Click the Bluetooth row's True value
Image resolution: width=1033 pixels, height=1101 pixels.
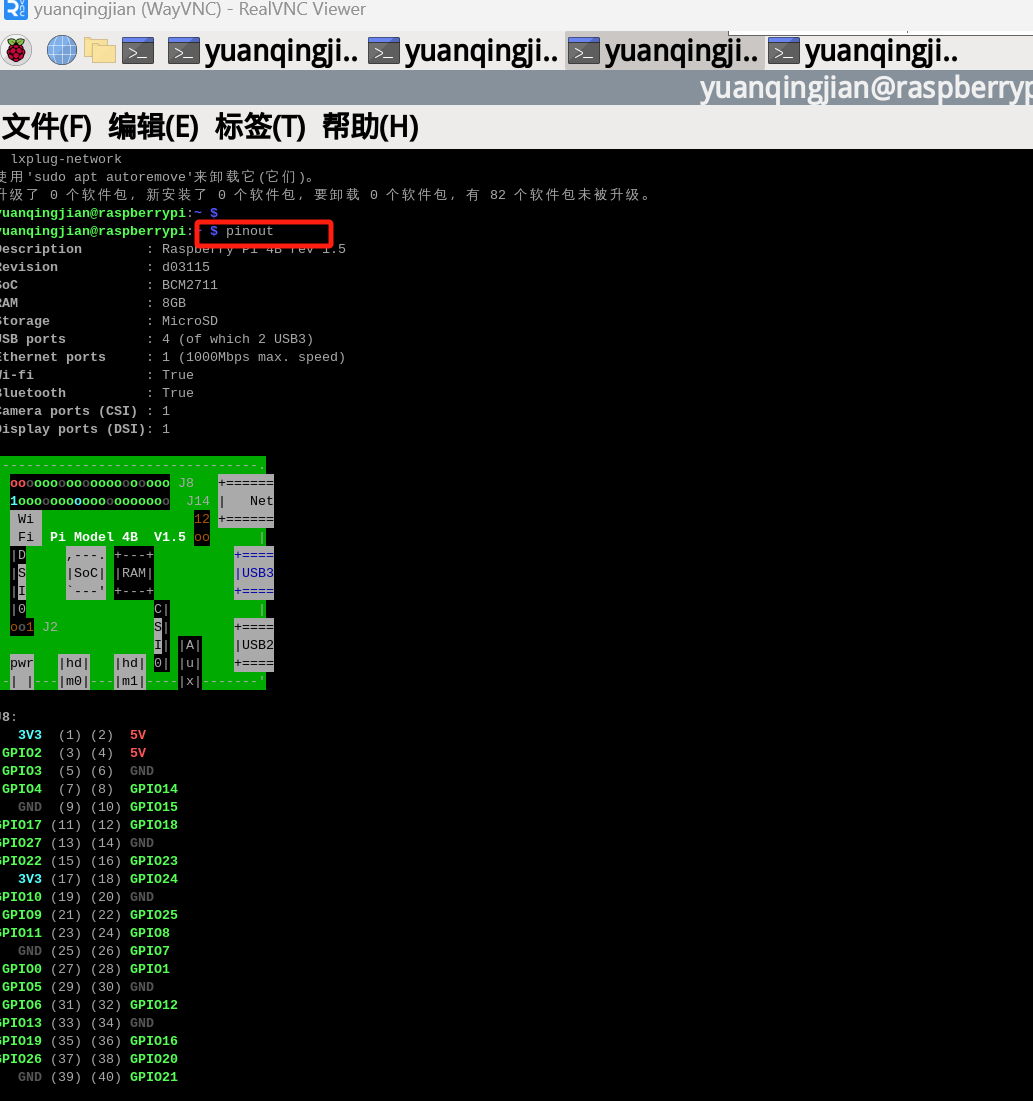coord(178,393)
